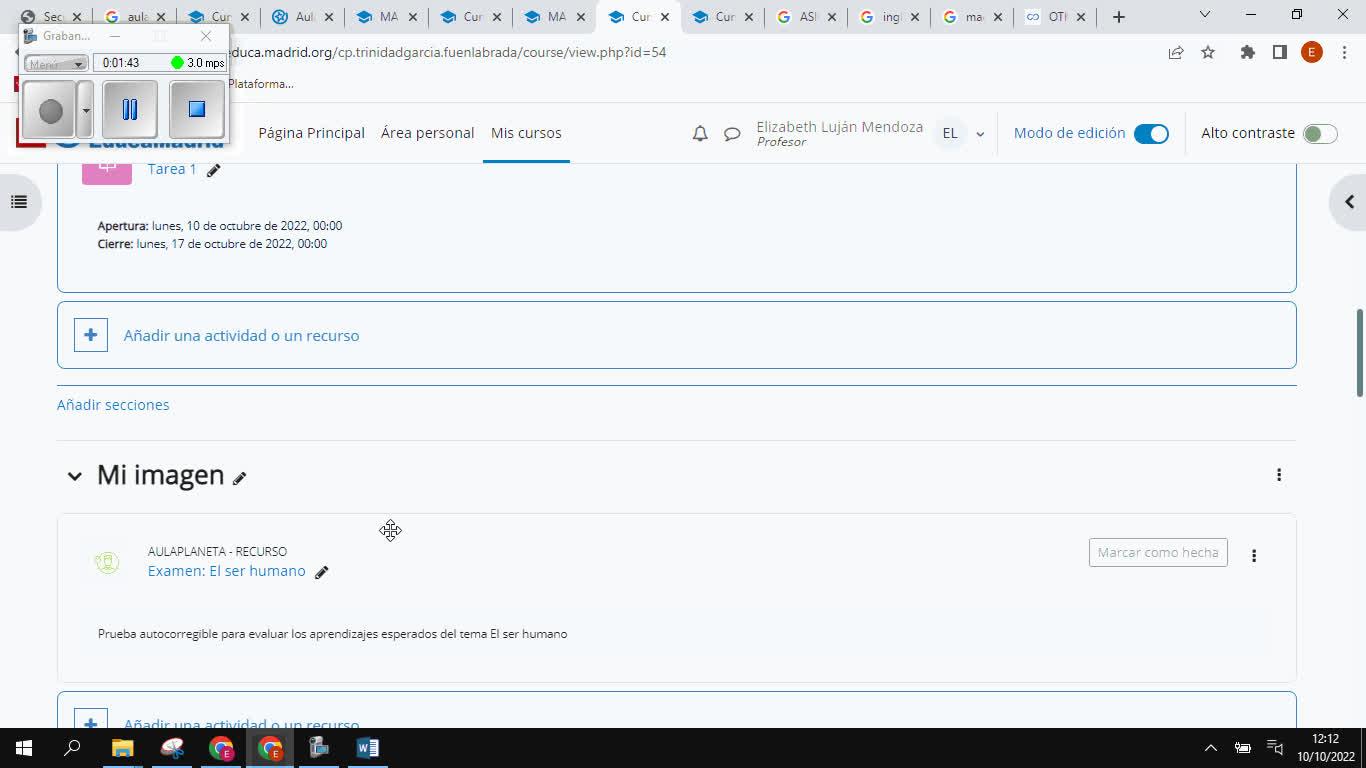Open the Chrome tab search dropdown
This screenshot has height=768, width=1366.
pos(1205,15)
